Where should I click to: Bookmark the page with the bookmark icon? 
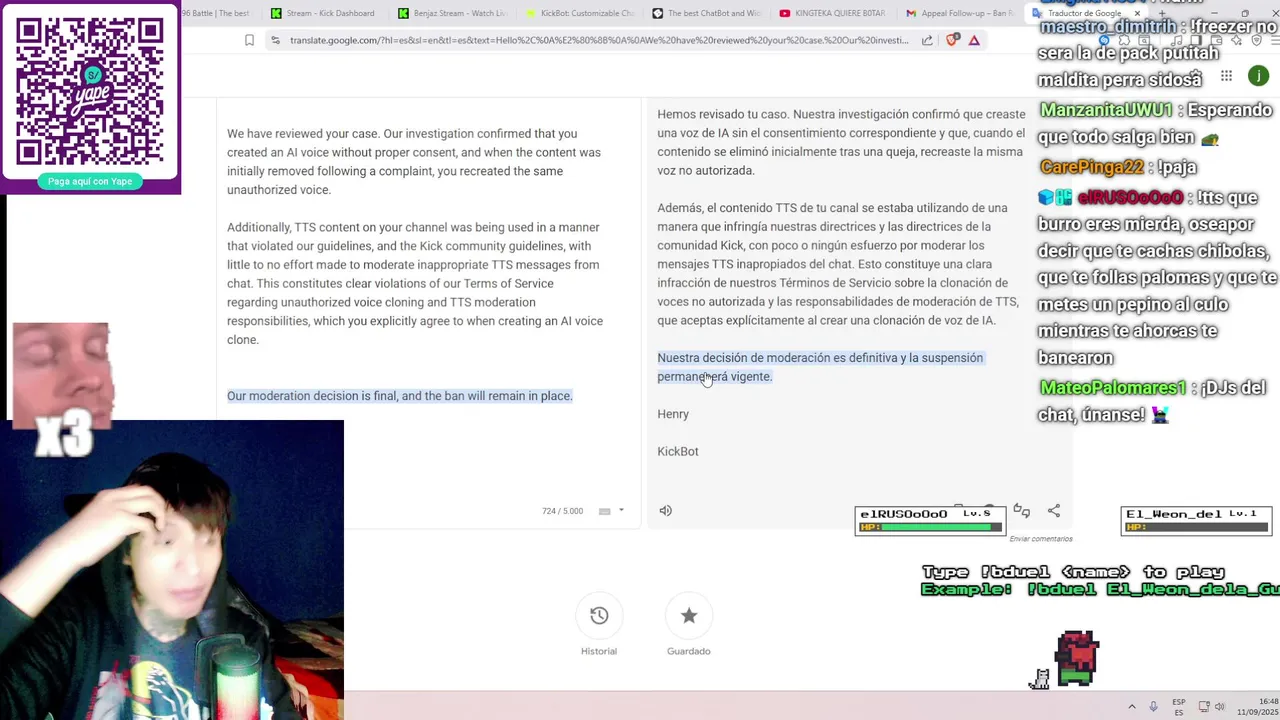pyautogui.click(x=249, y=40)
